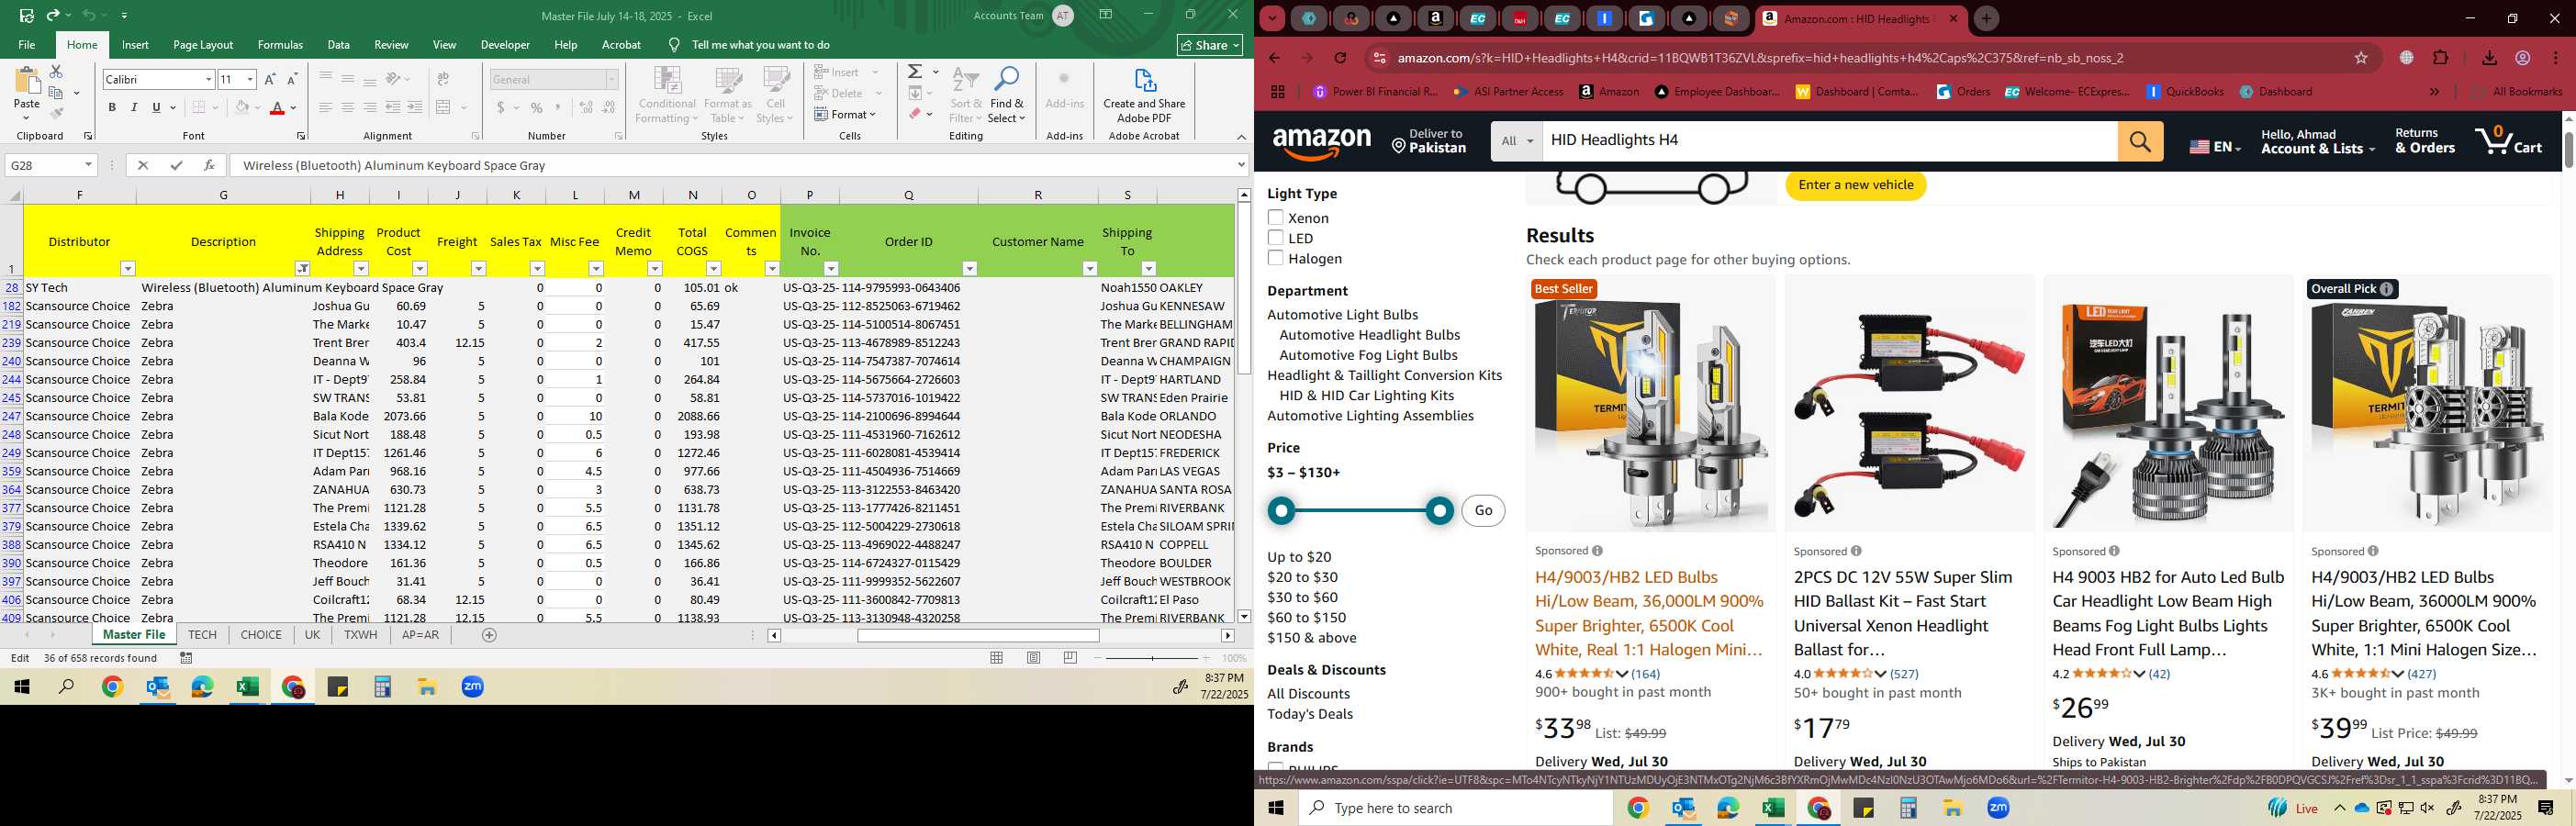2576x826 pixels.
Task: Open Sort & Filter tool
Action: (966, 94)
